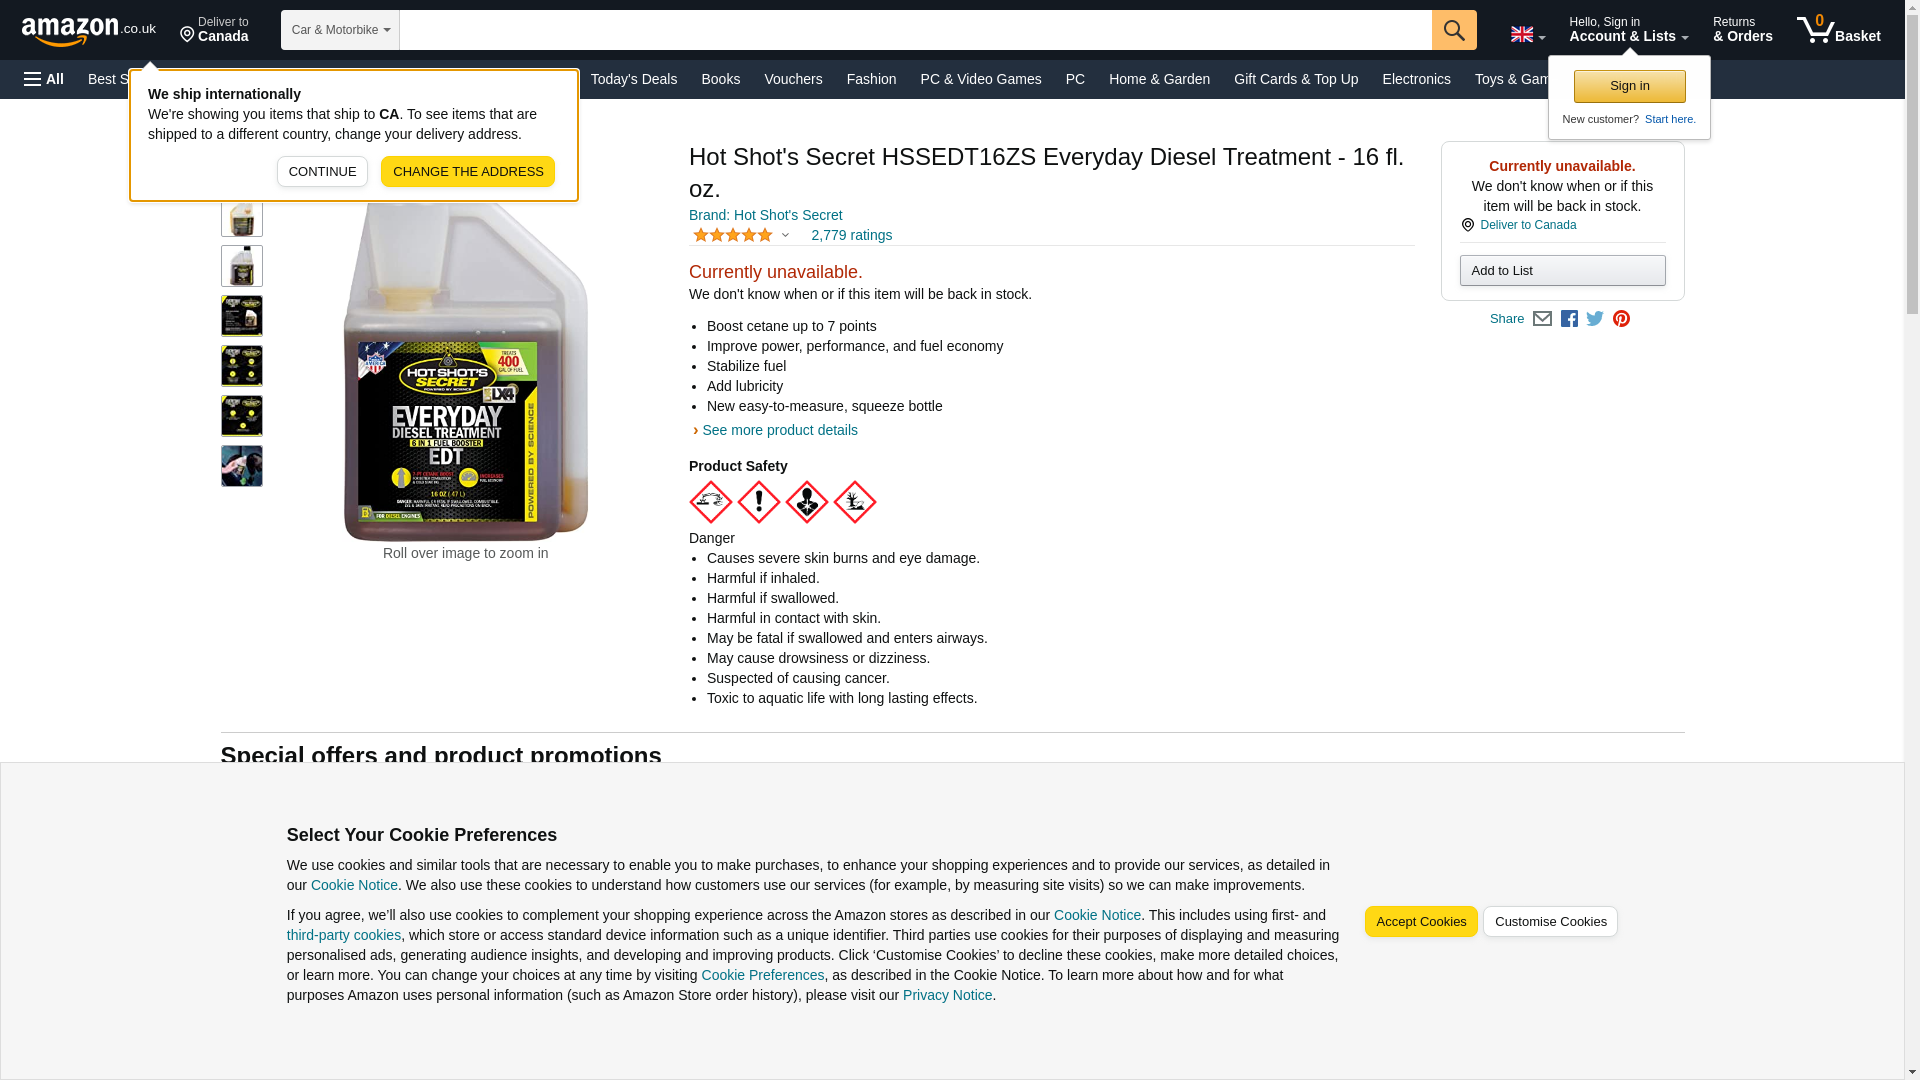Open Today's Deals in navigation bar
The image size is (1920, 1080).
pos(633,79)
